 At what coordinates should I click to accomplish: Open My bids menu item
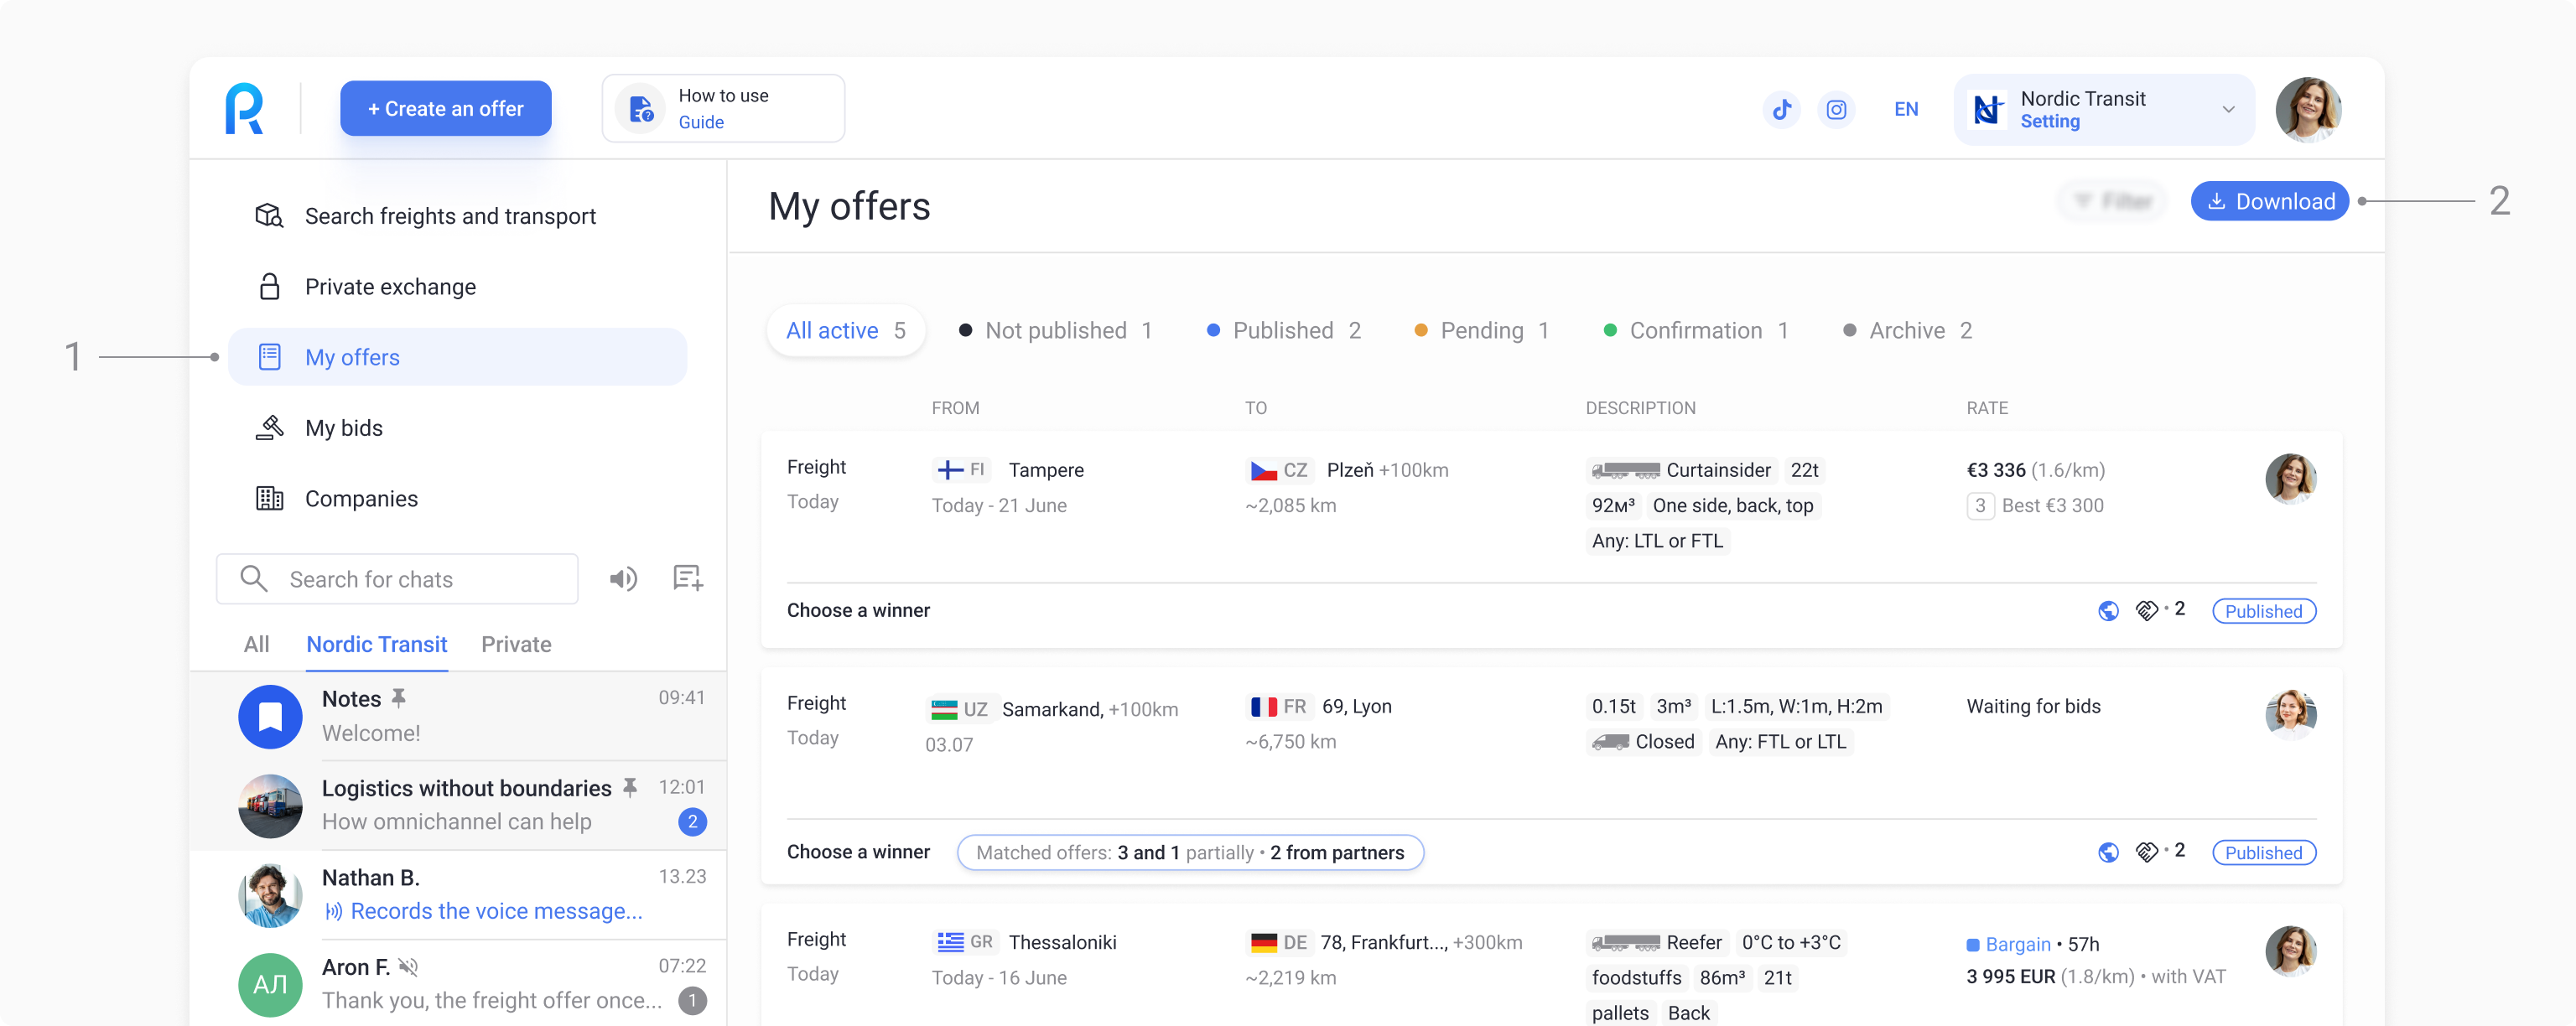tap(457, 427)
